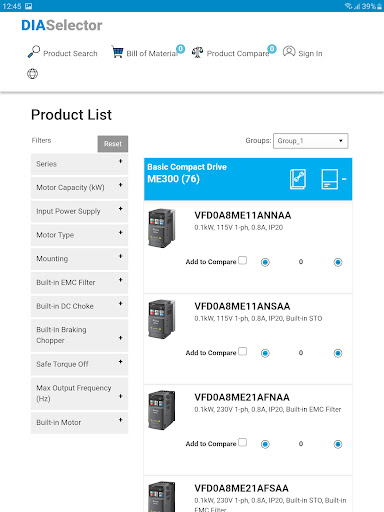Select left radio button for VFD0A8ME11ANNAA
The image size is (384, 512).
click(265, 262)
